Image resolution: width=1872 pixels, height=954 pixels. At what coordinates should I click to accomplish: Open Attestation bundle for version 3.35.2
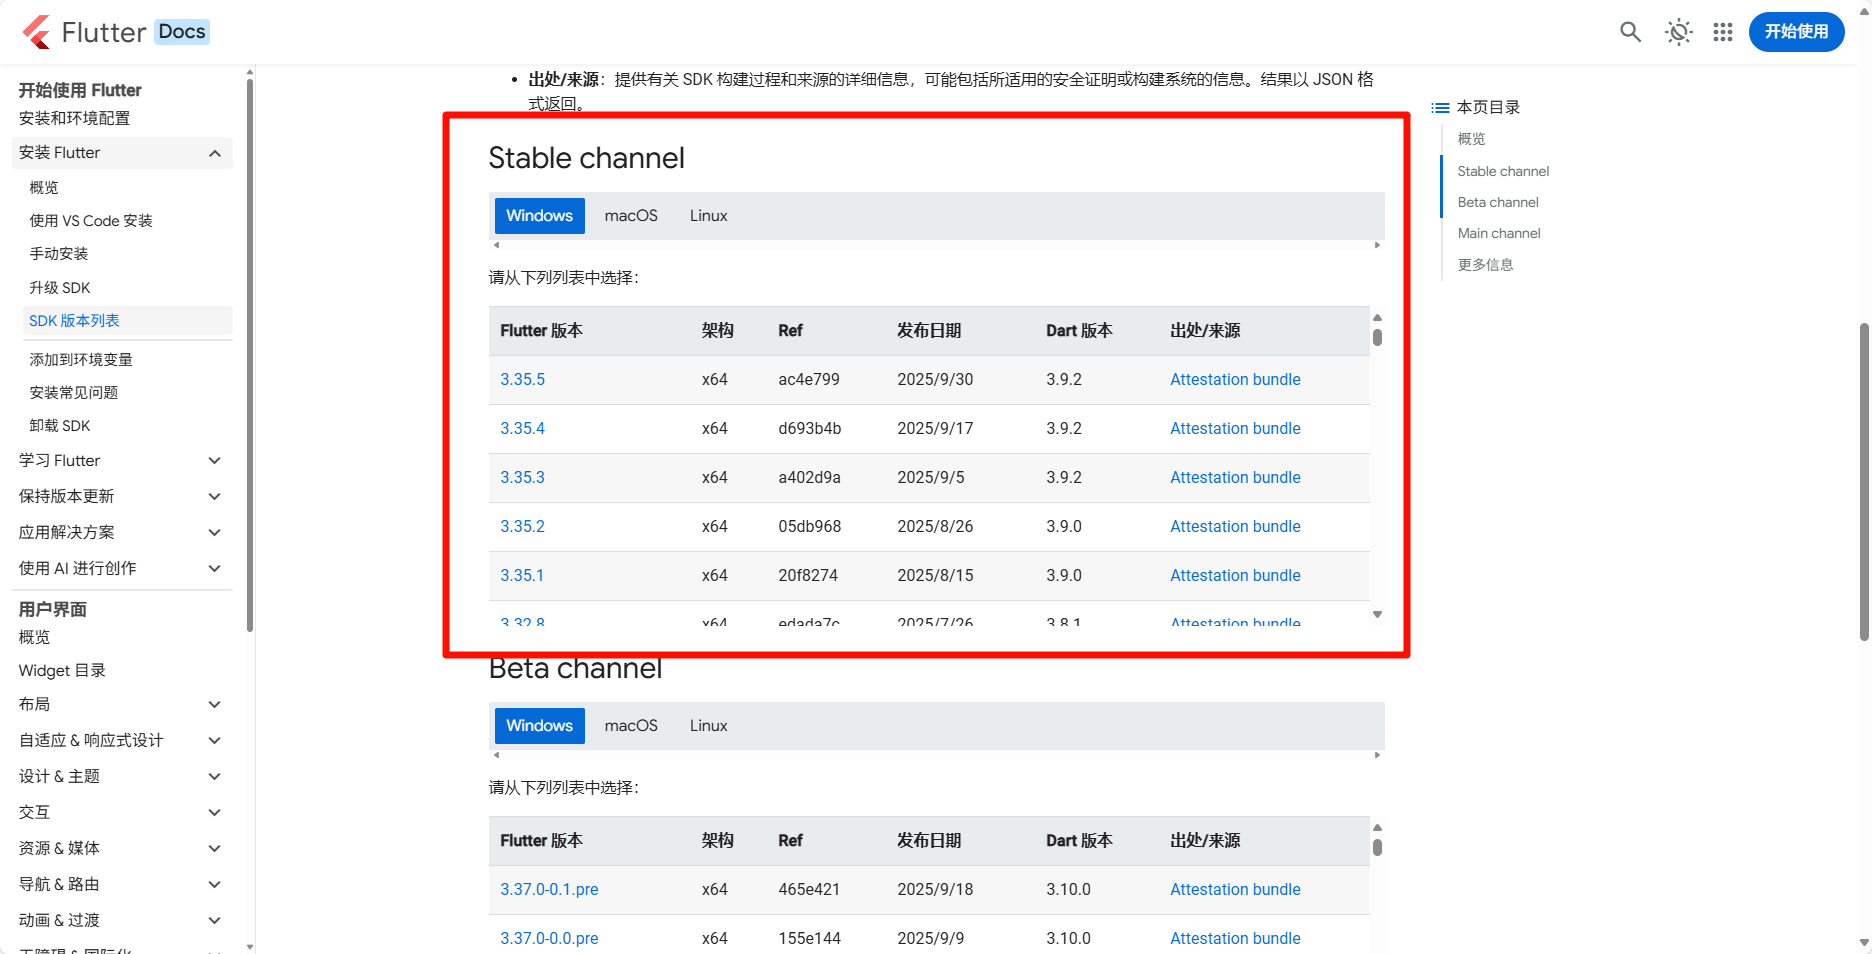pyautogui.click(x=1235, y=527)
